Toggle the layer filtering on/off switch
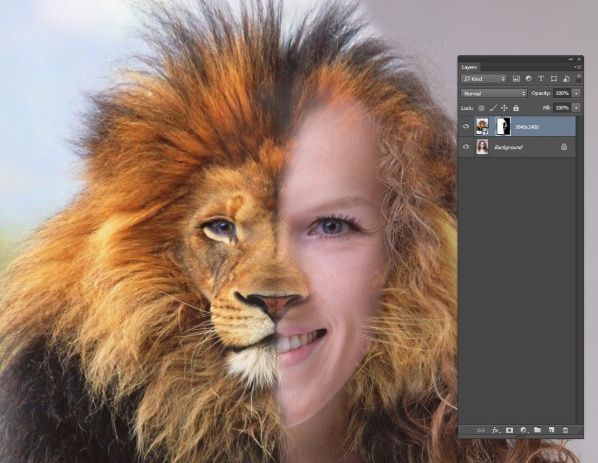 tap(579, 78)
